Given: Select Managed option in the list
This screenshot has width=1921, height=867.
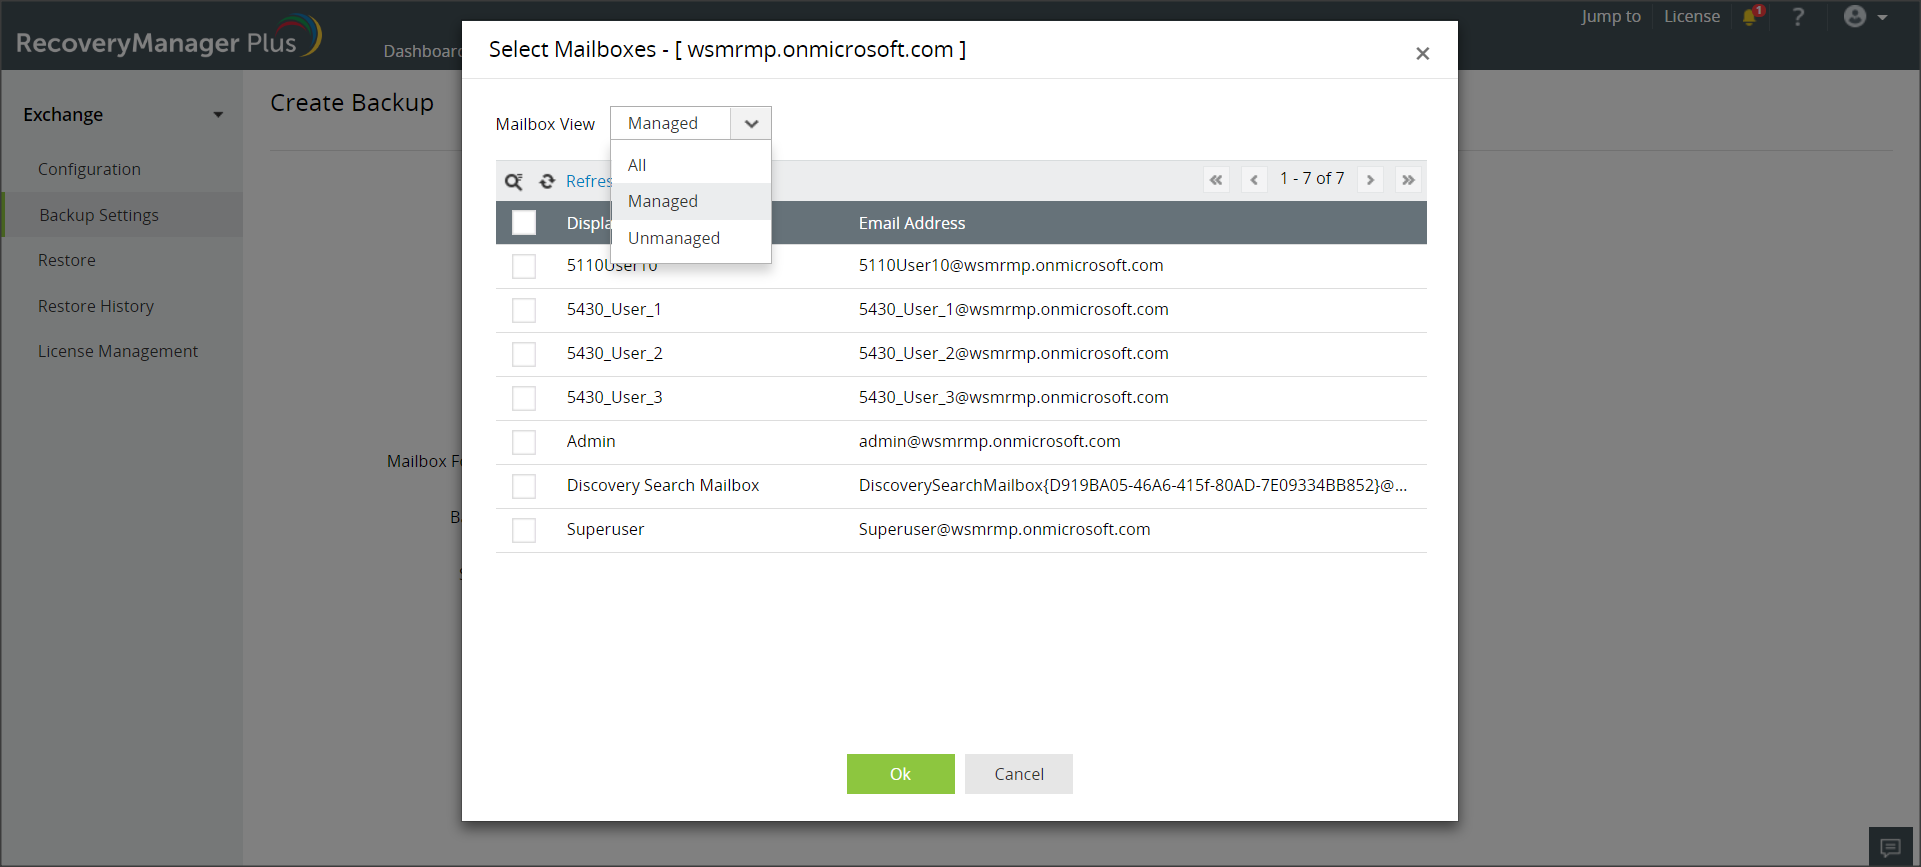Looking at the screenshot, I should coord(691,201).
